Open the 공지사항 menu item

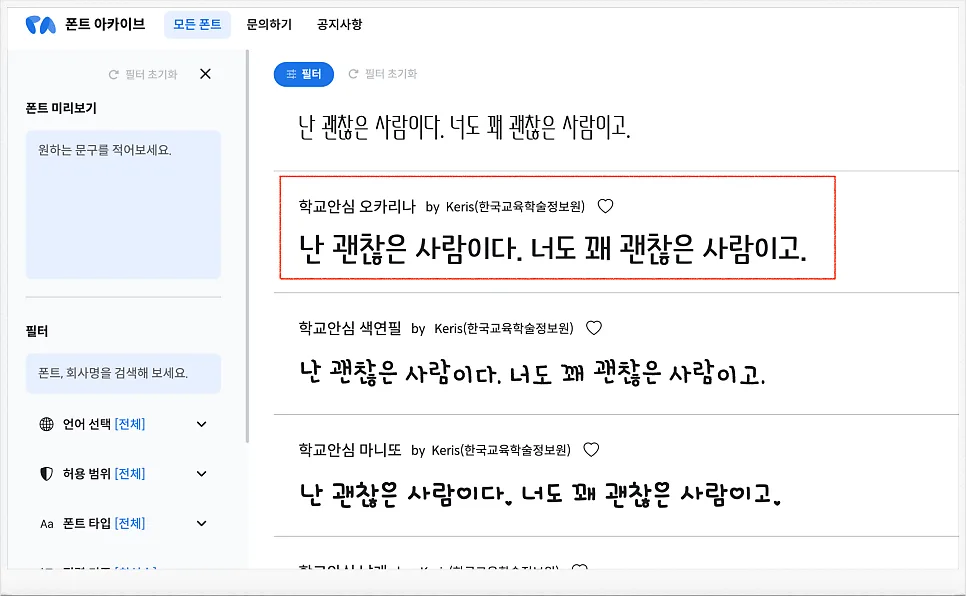(339, 25)
